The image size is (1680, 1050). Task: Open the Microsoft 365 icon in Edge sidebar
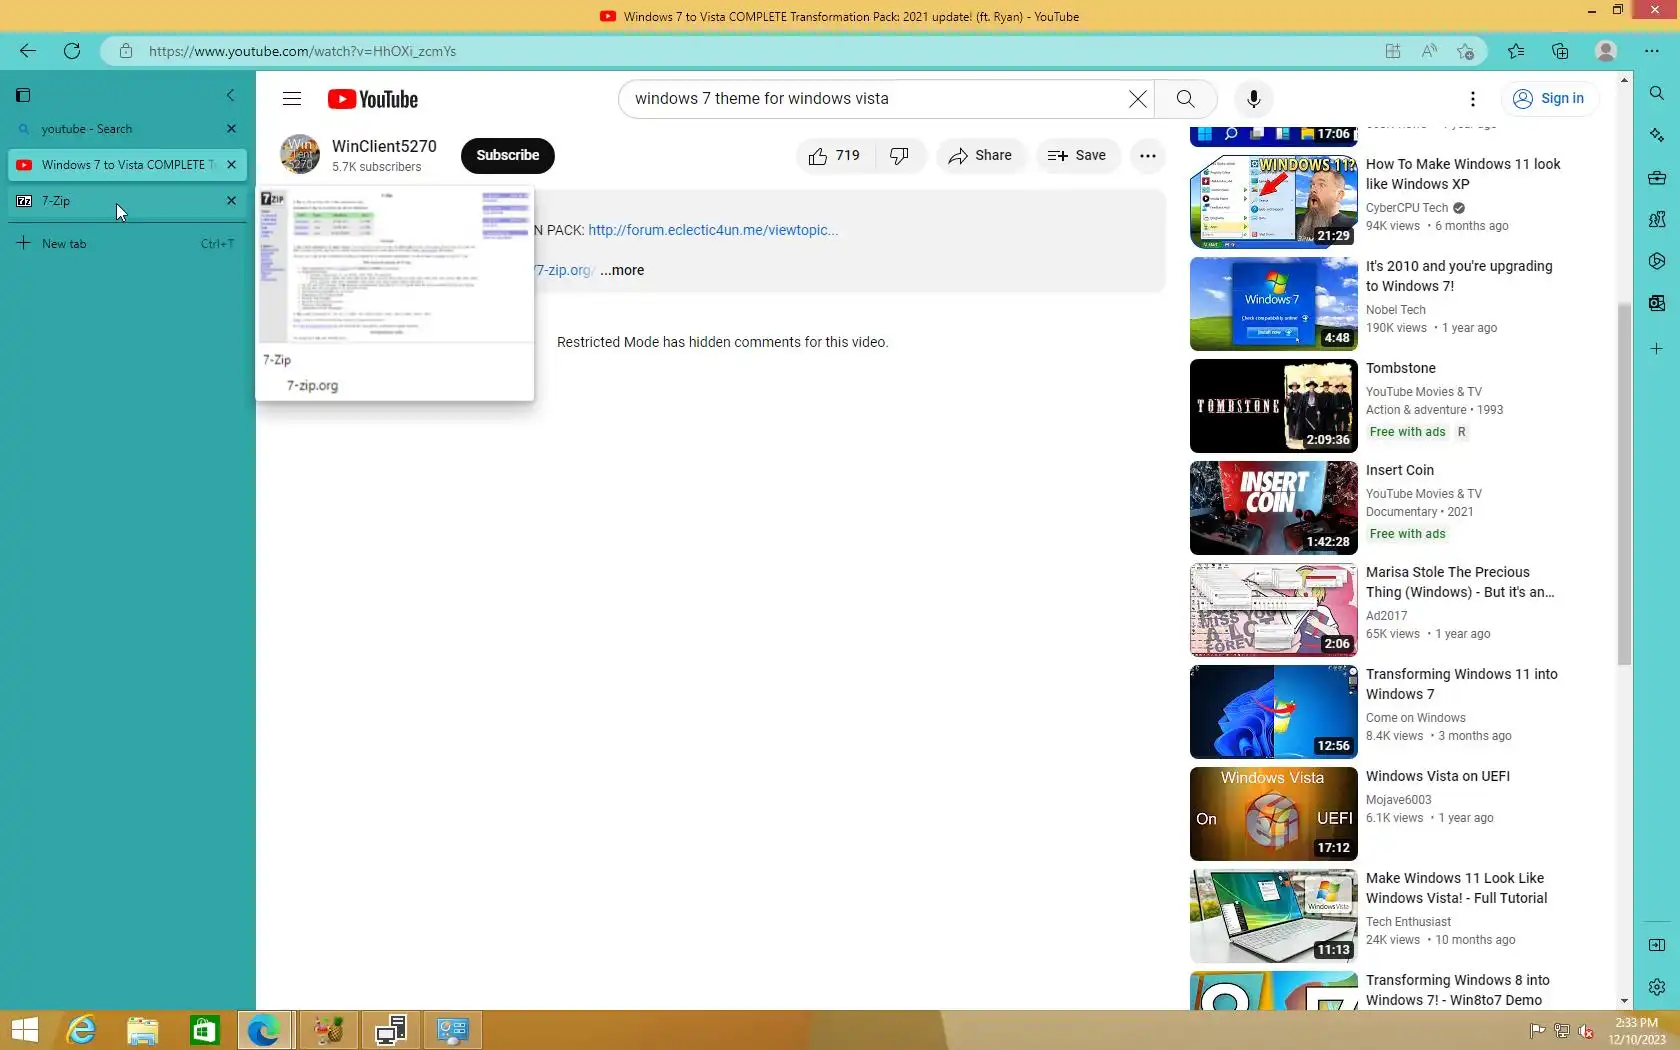1657,261
